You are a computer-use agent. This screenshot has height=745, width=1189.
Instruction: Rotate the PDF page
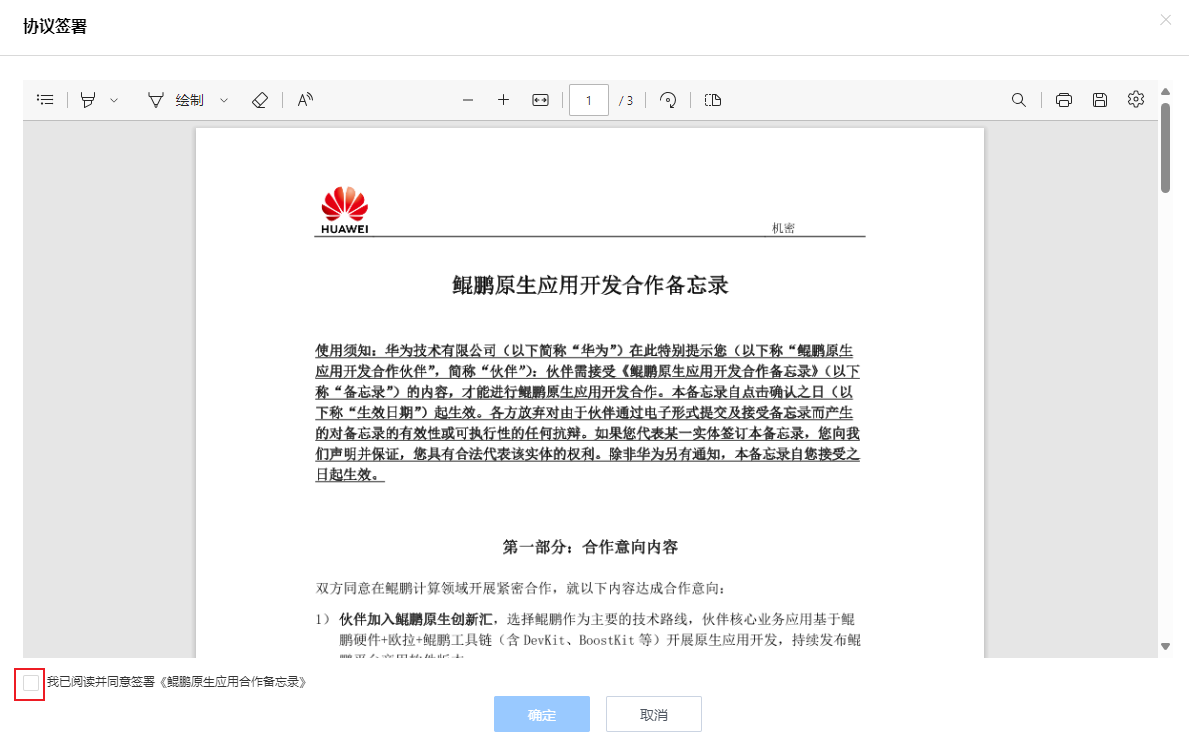click(x=668, y=100)
